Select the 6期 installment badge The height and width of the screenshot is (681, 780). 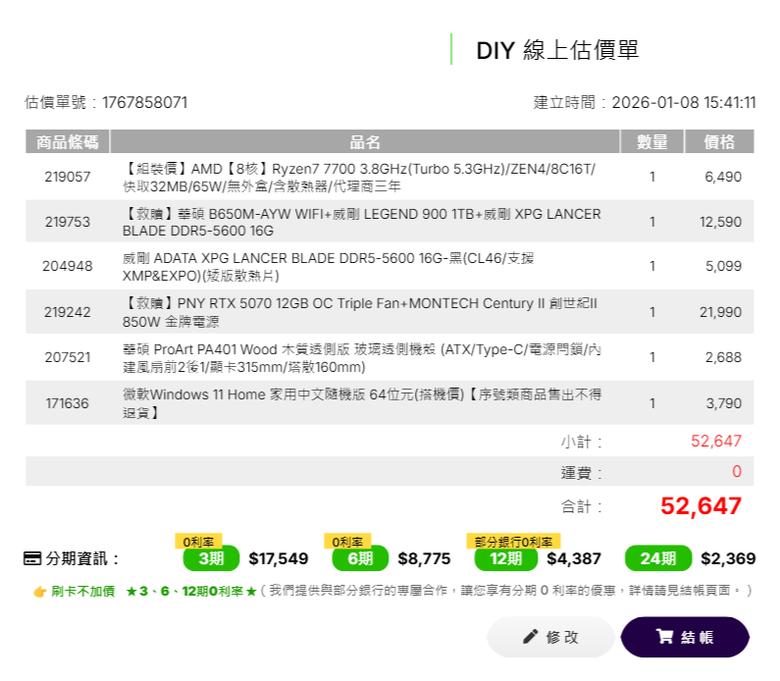click(360, 558)
